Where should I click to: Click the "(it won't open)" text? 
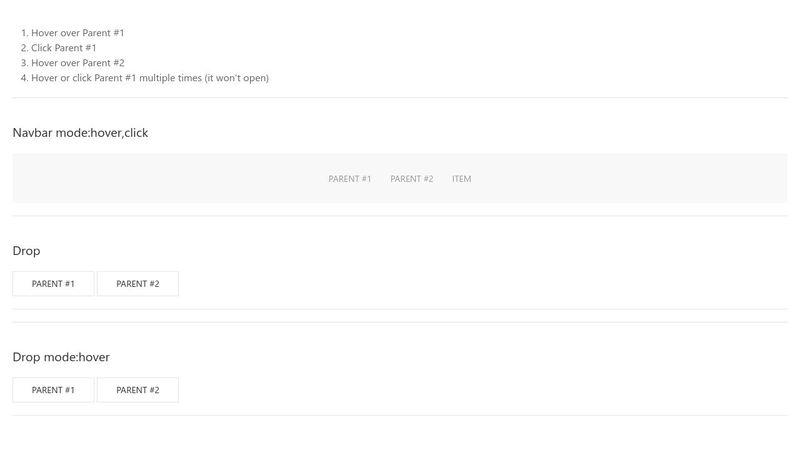click(x=236, y=78)
